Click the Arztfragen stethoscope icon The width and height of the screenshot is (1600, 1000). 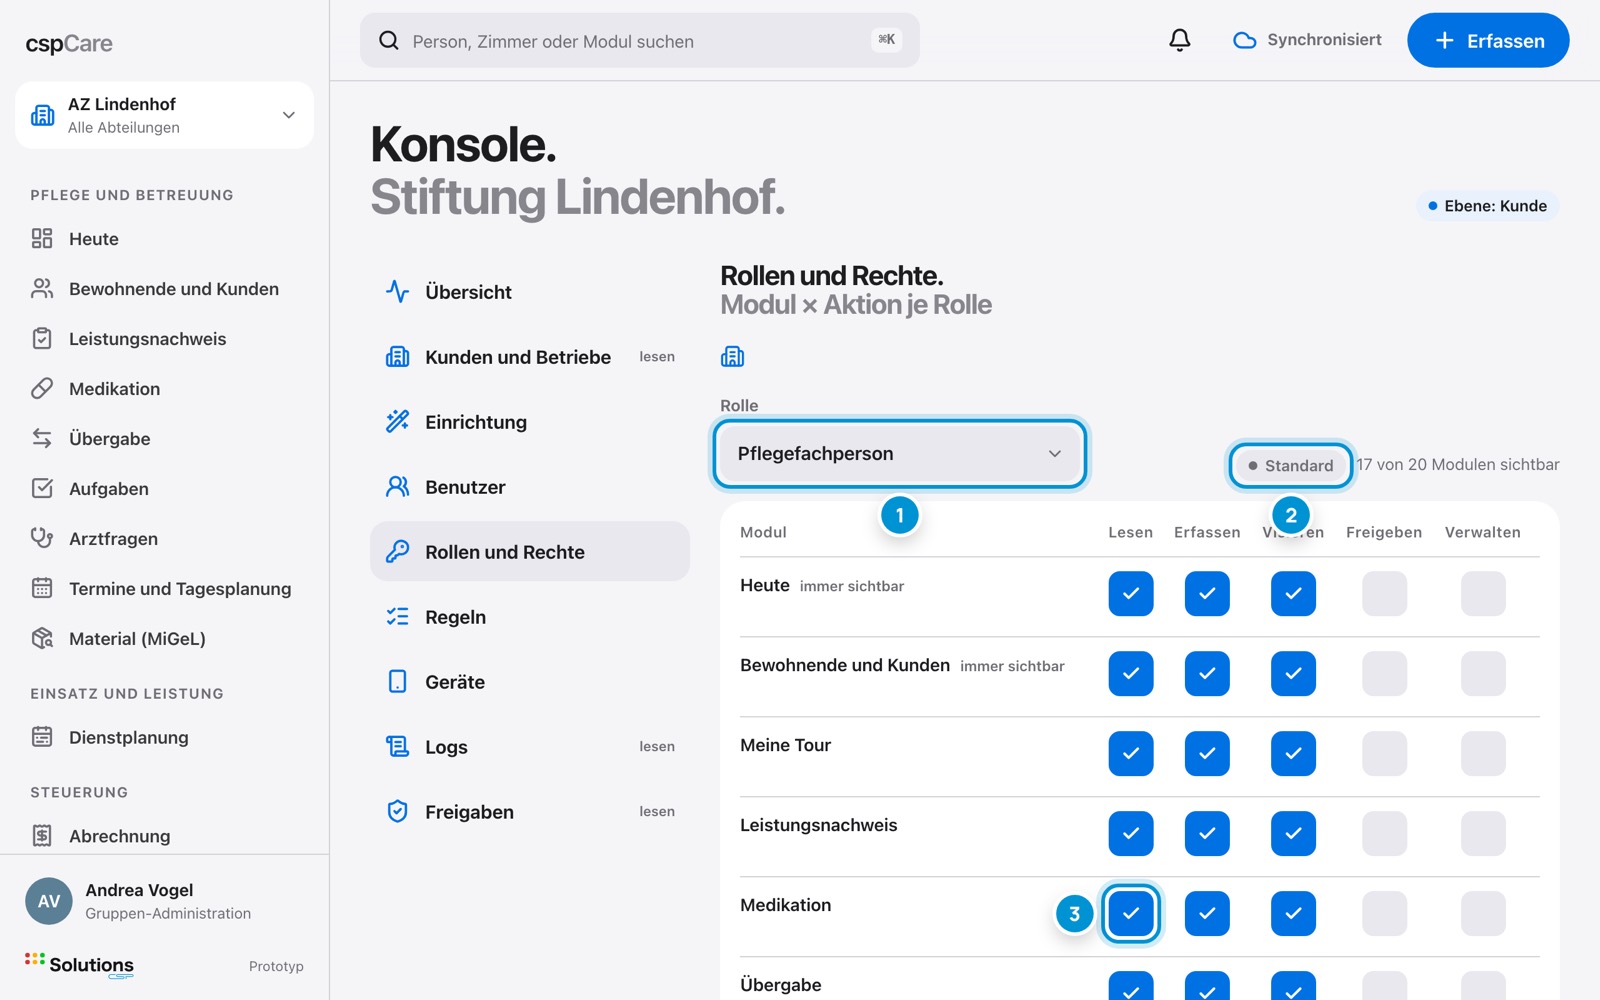[x=42, y=538]
